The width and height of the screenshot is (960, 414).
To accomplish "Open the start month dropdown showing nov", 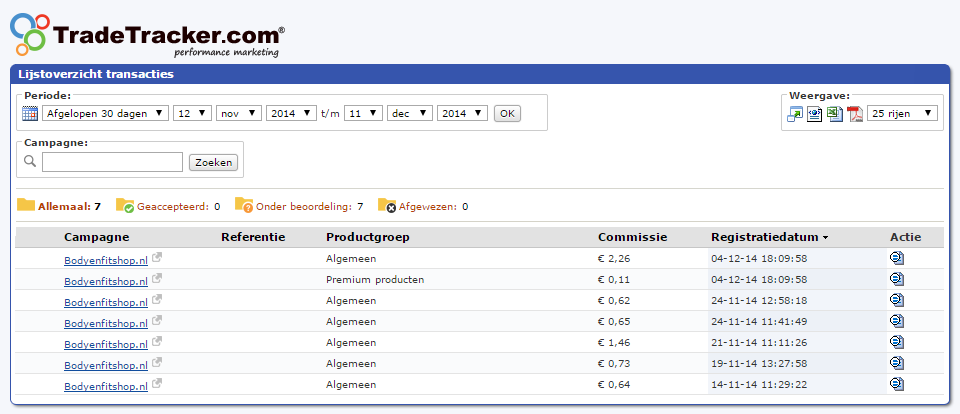I will tap(239, 113).
